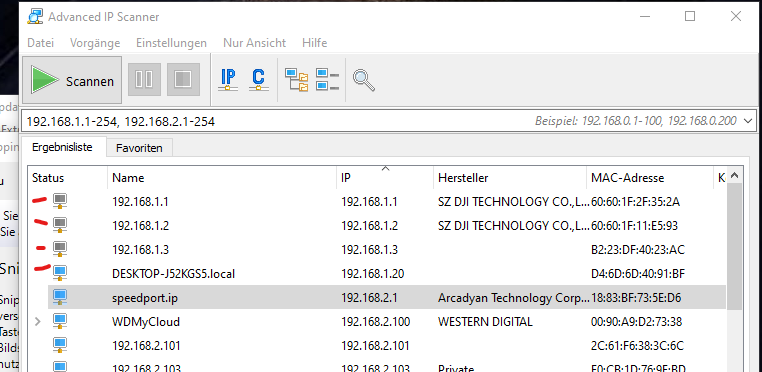Image resolution: width=762 pixels, height=372 pixels.
Task: Open the magnifier search tool
Action: [x=364, y=80]
